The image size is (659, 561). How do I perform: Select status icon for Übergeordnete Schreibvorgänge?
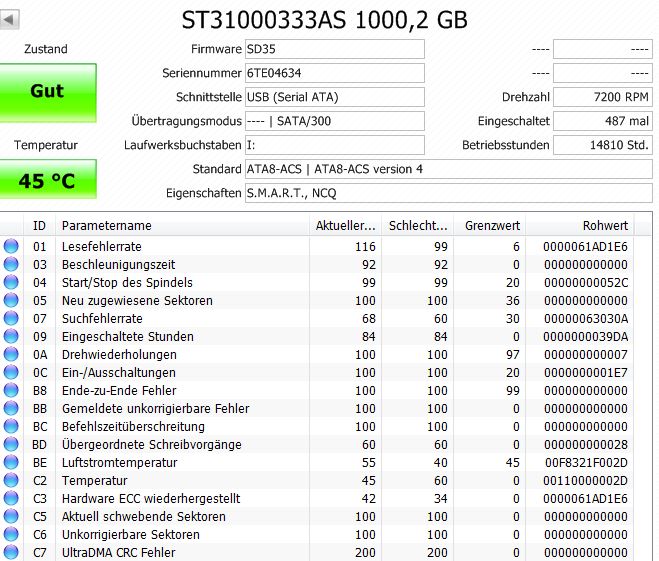tap(11, 445)
